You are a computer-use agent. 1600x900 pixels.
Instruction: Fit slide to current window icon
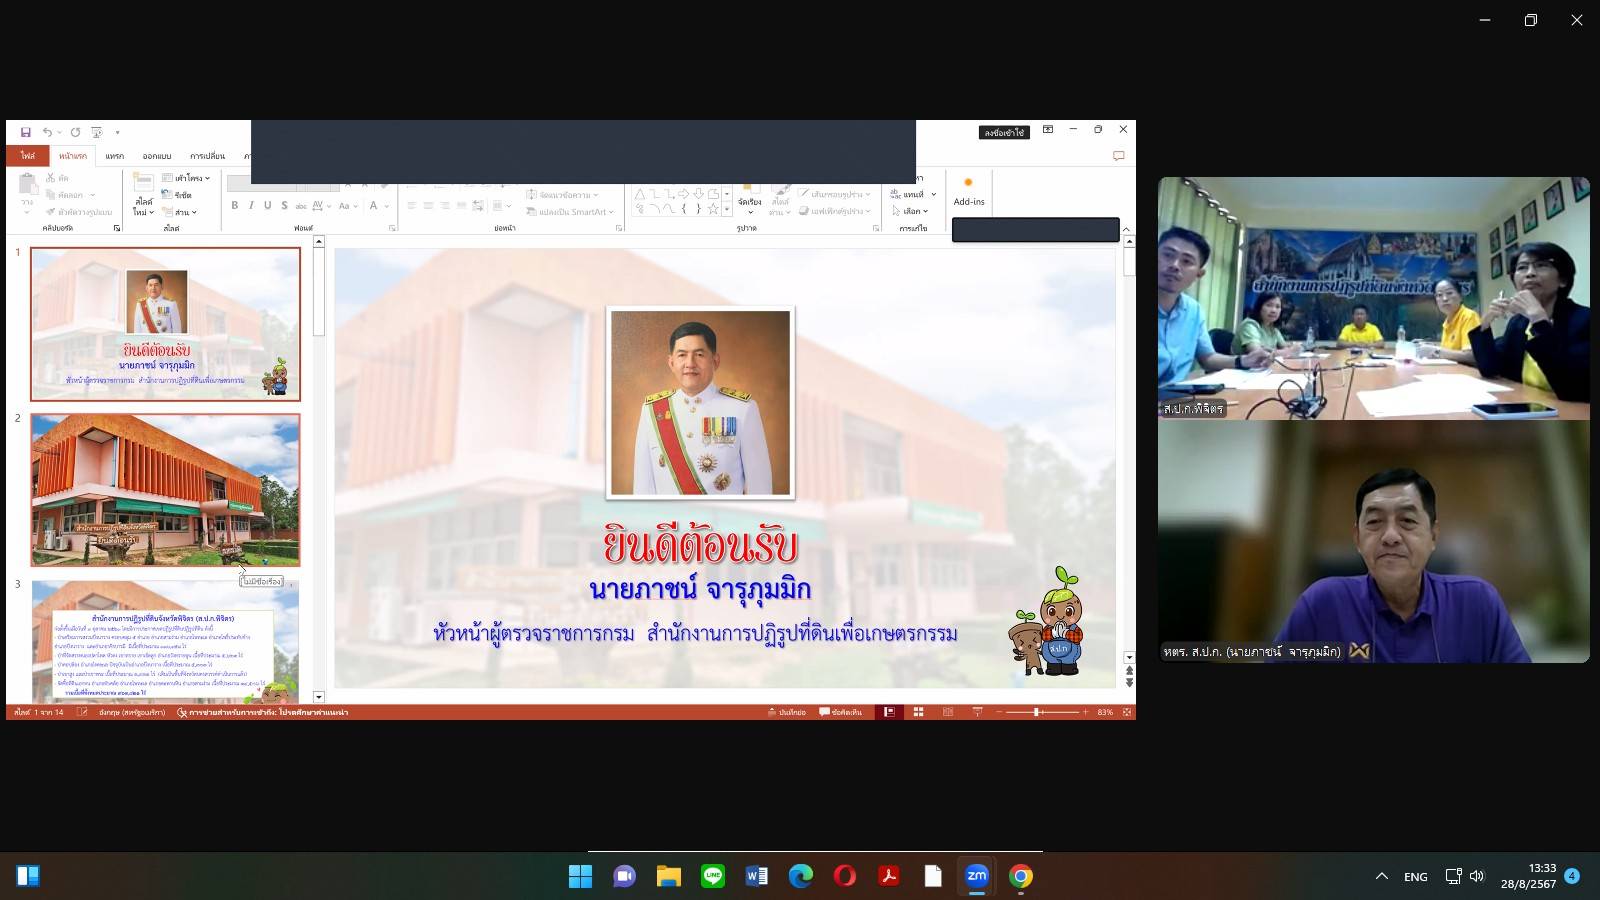[x=1127, y=712]
